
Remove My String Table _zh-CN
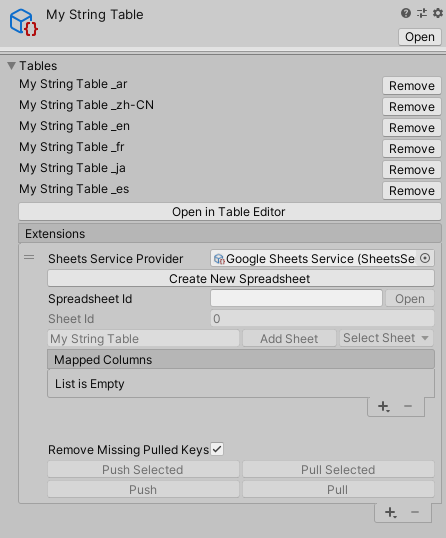412,106
